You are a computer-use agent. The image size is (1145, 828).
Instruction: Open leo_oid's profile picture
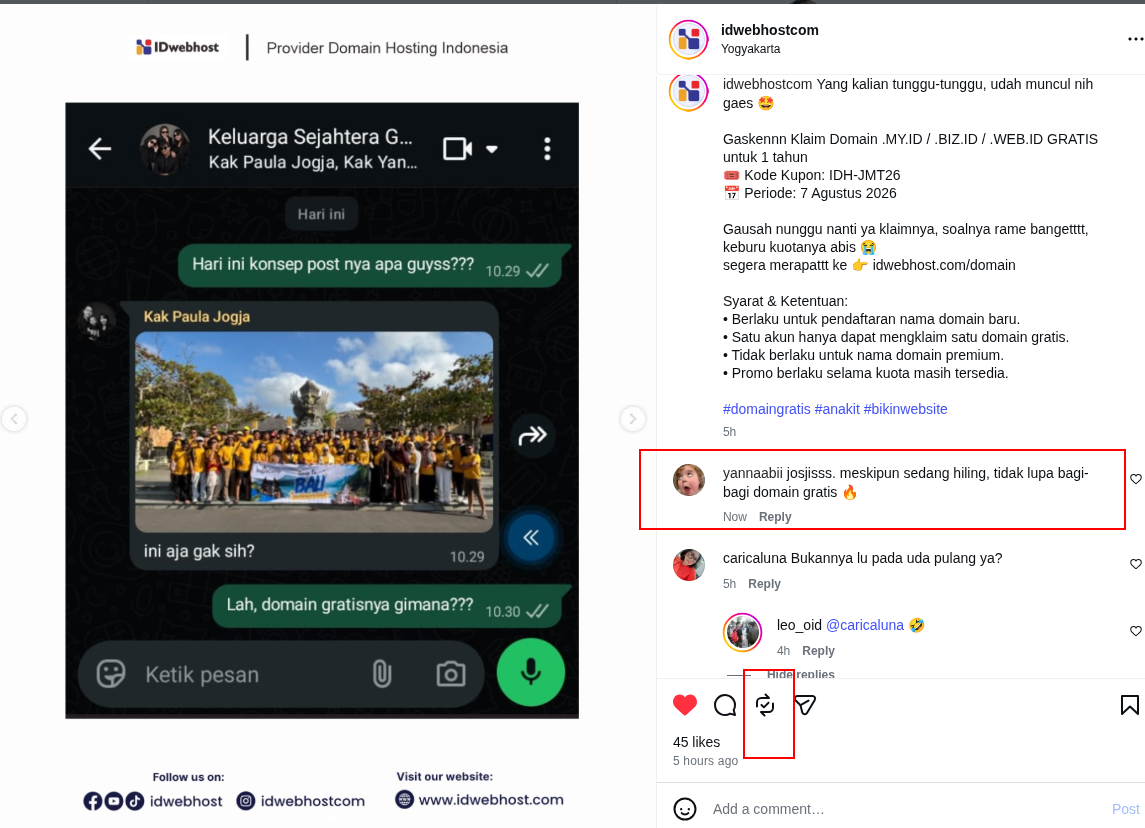click(x=743, y=632)
